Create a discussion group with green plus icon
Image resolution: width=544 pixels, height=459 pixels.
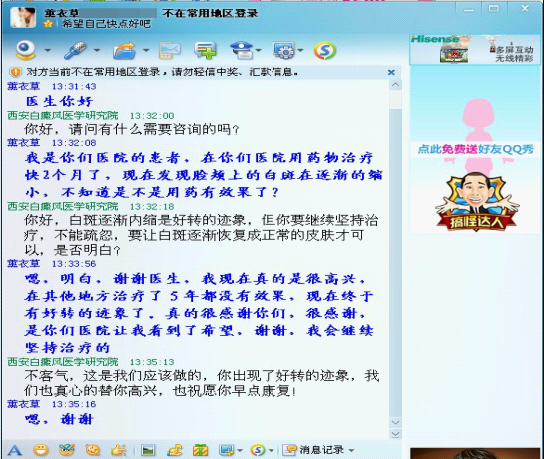(205, 50)
